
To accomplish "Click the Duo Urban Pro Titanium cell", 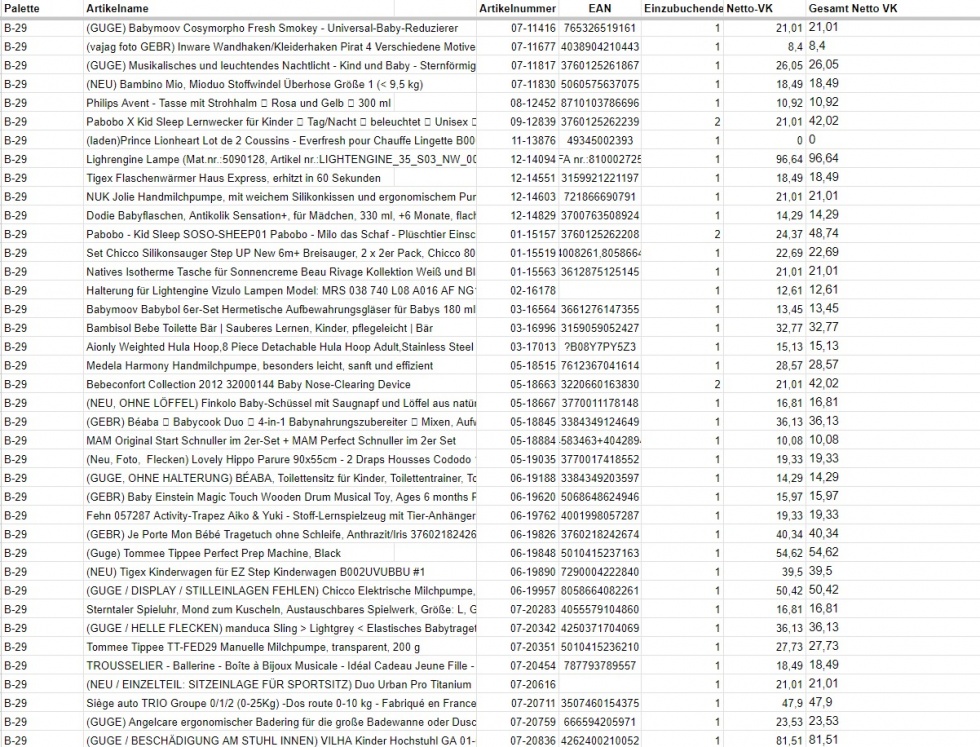I will [x=279, y=684].
